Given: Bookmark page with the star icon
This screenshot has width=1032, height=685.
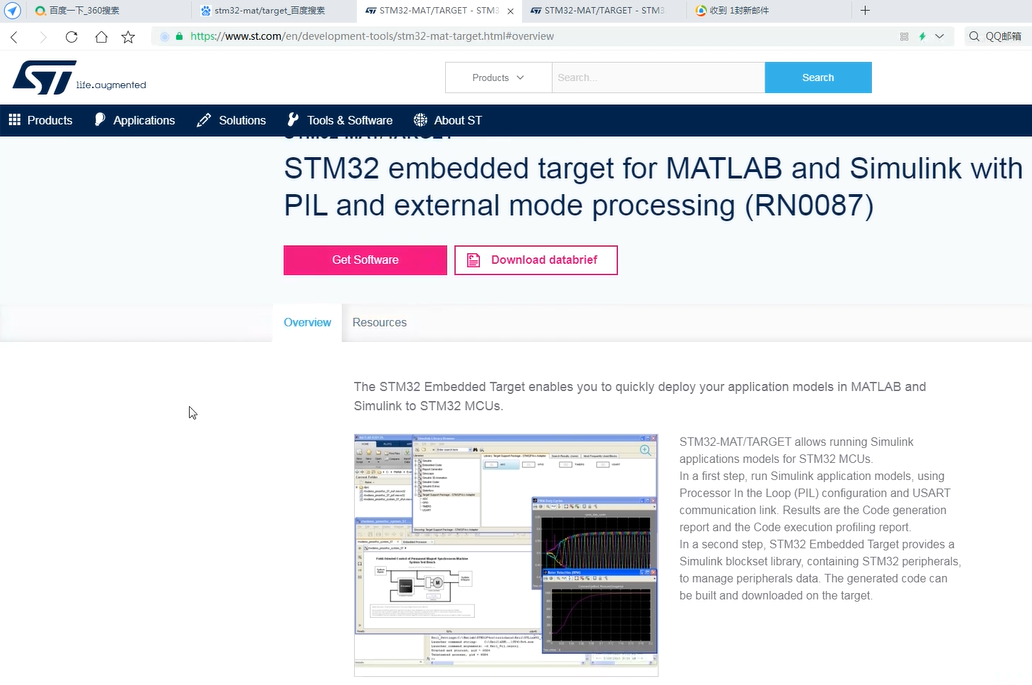Looking at the screenshot, I should [x=128, y=37].
